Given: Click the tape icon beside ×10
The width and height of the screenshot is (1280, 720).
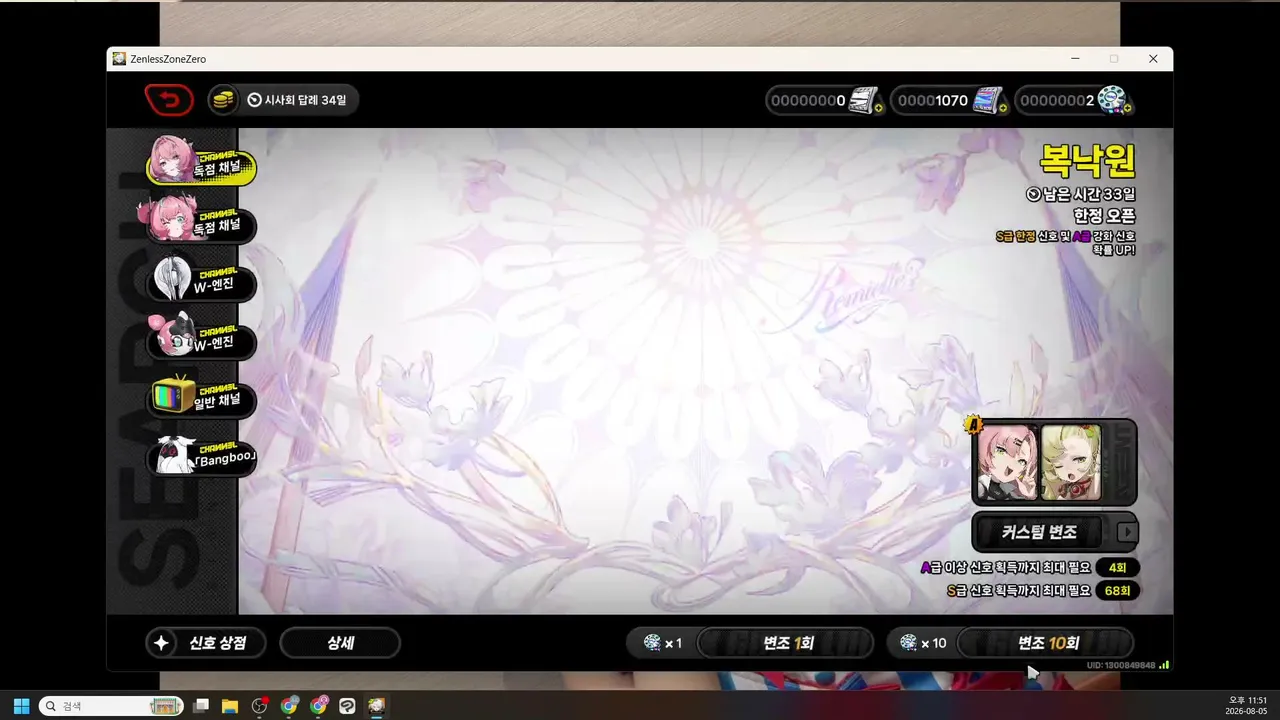Looking at the screenshot, I should point(908,643).
